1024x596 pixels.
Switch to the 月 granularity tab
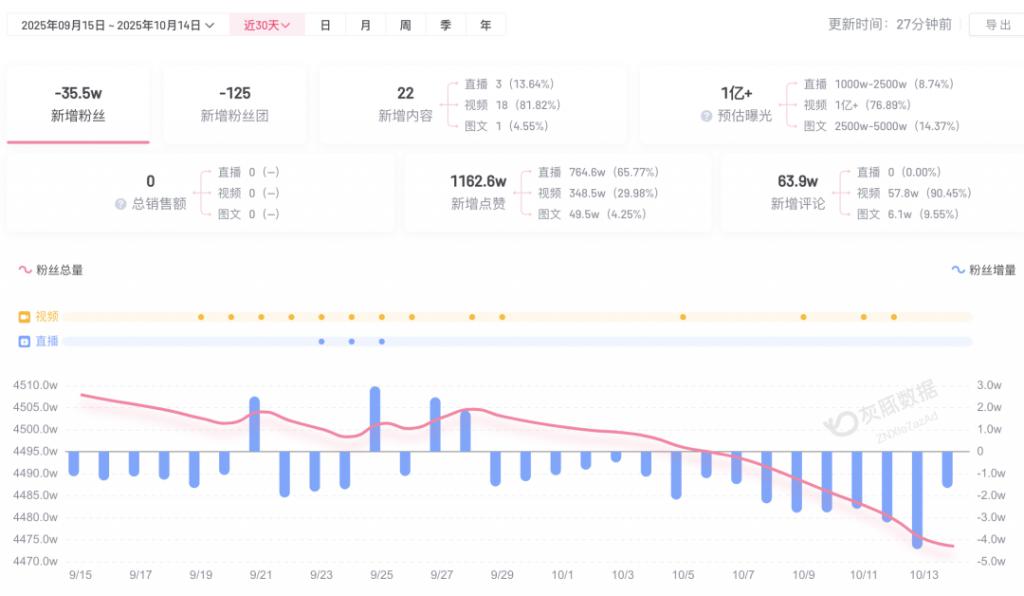click(365, 25)
